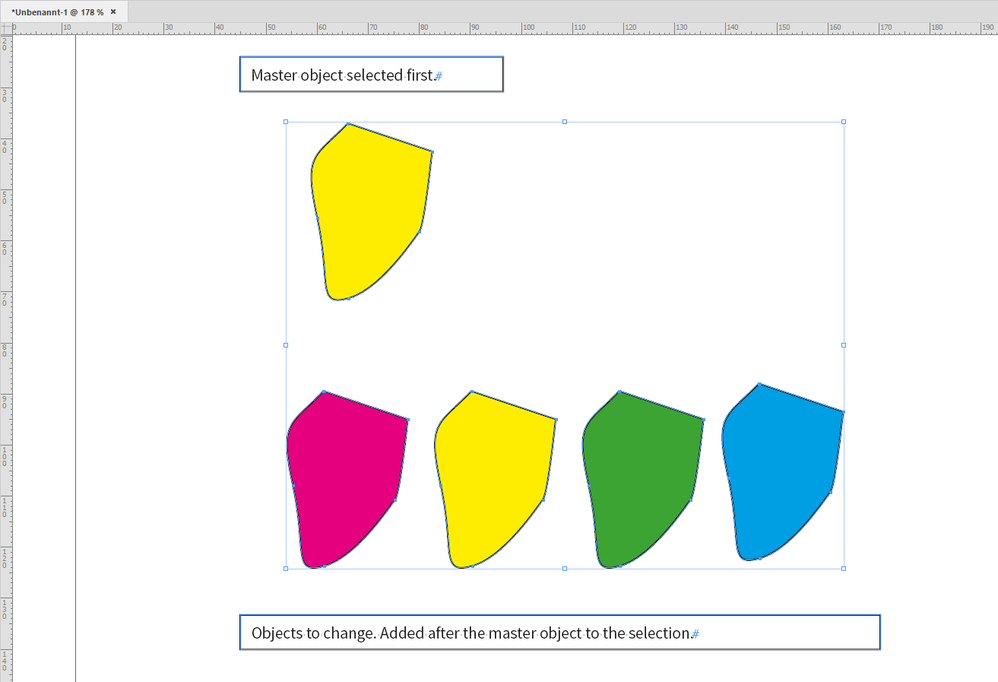
Task: Click the top-left selection handle
Action: tap(286, 122)
